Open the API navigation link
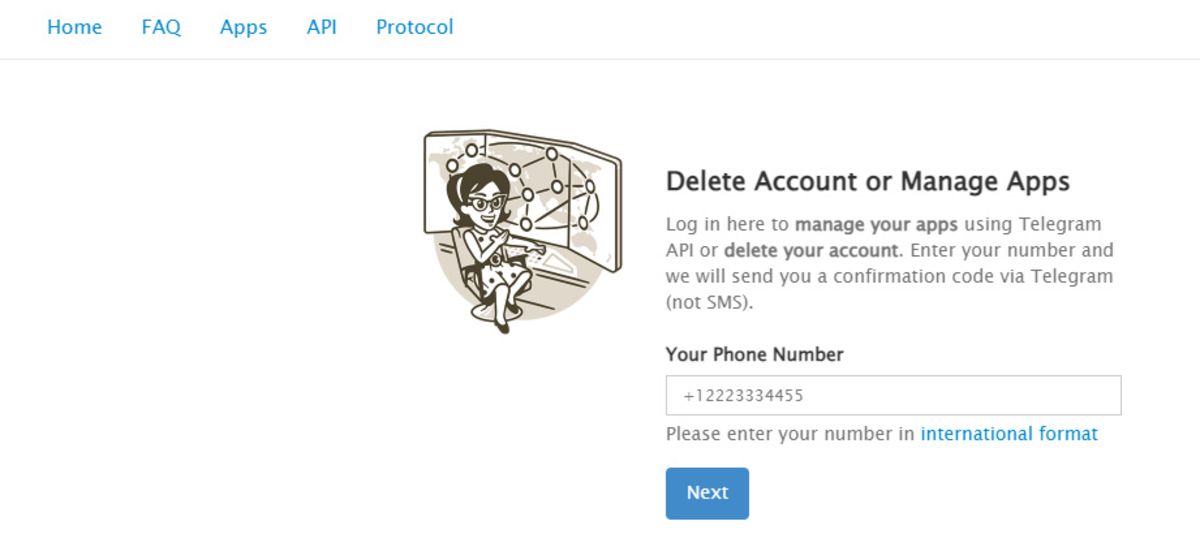1200x534 pixels. pos(321,28)
